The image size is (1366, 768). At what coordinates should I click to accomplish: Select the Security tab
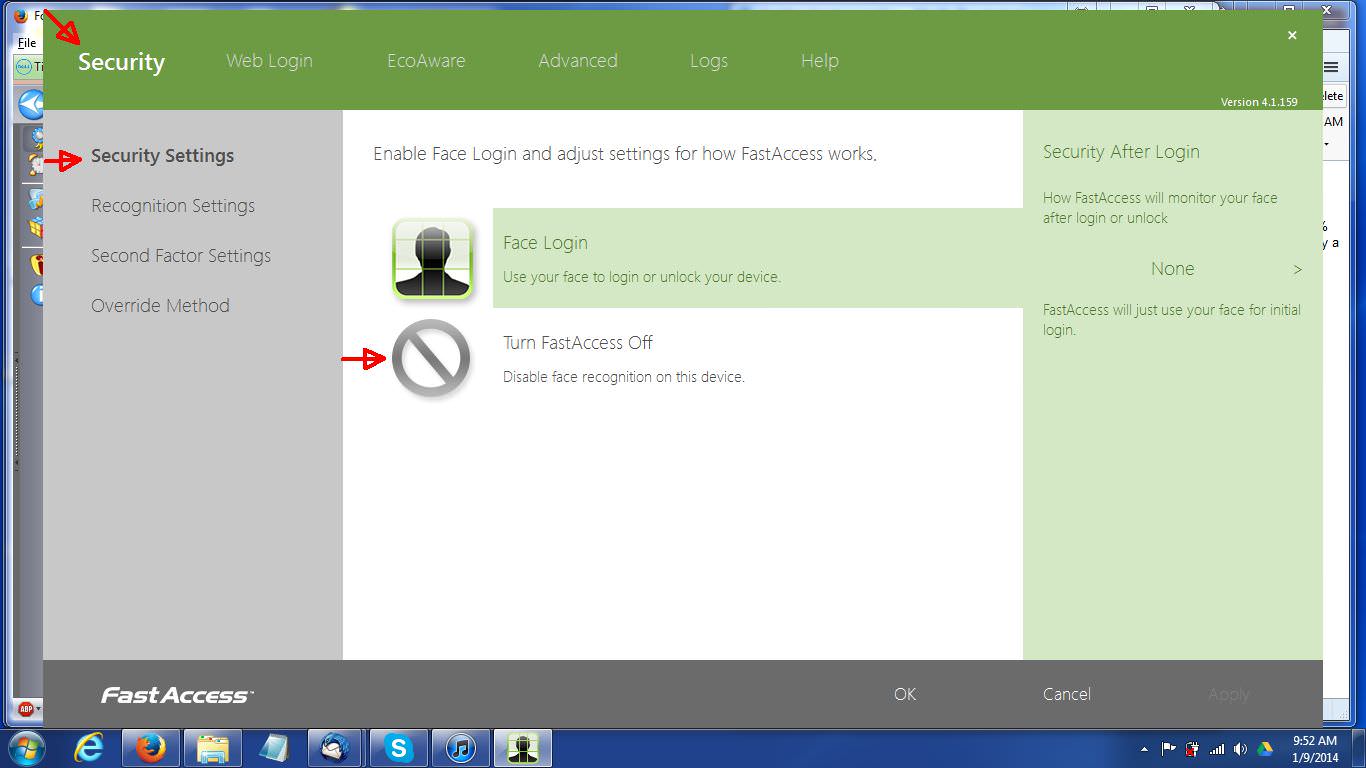(121, 62)
